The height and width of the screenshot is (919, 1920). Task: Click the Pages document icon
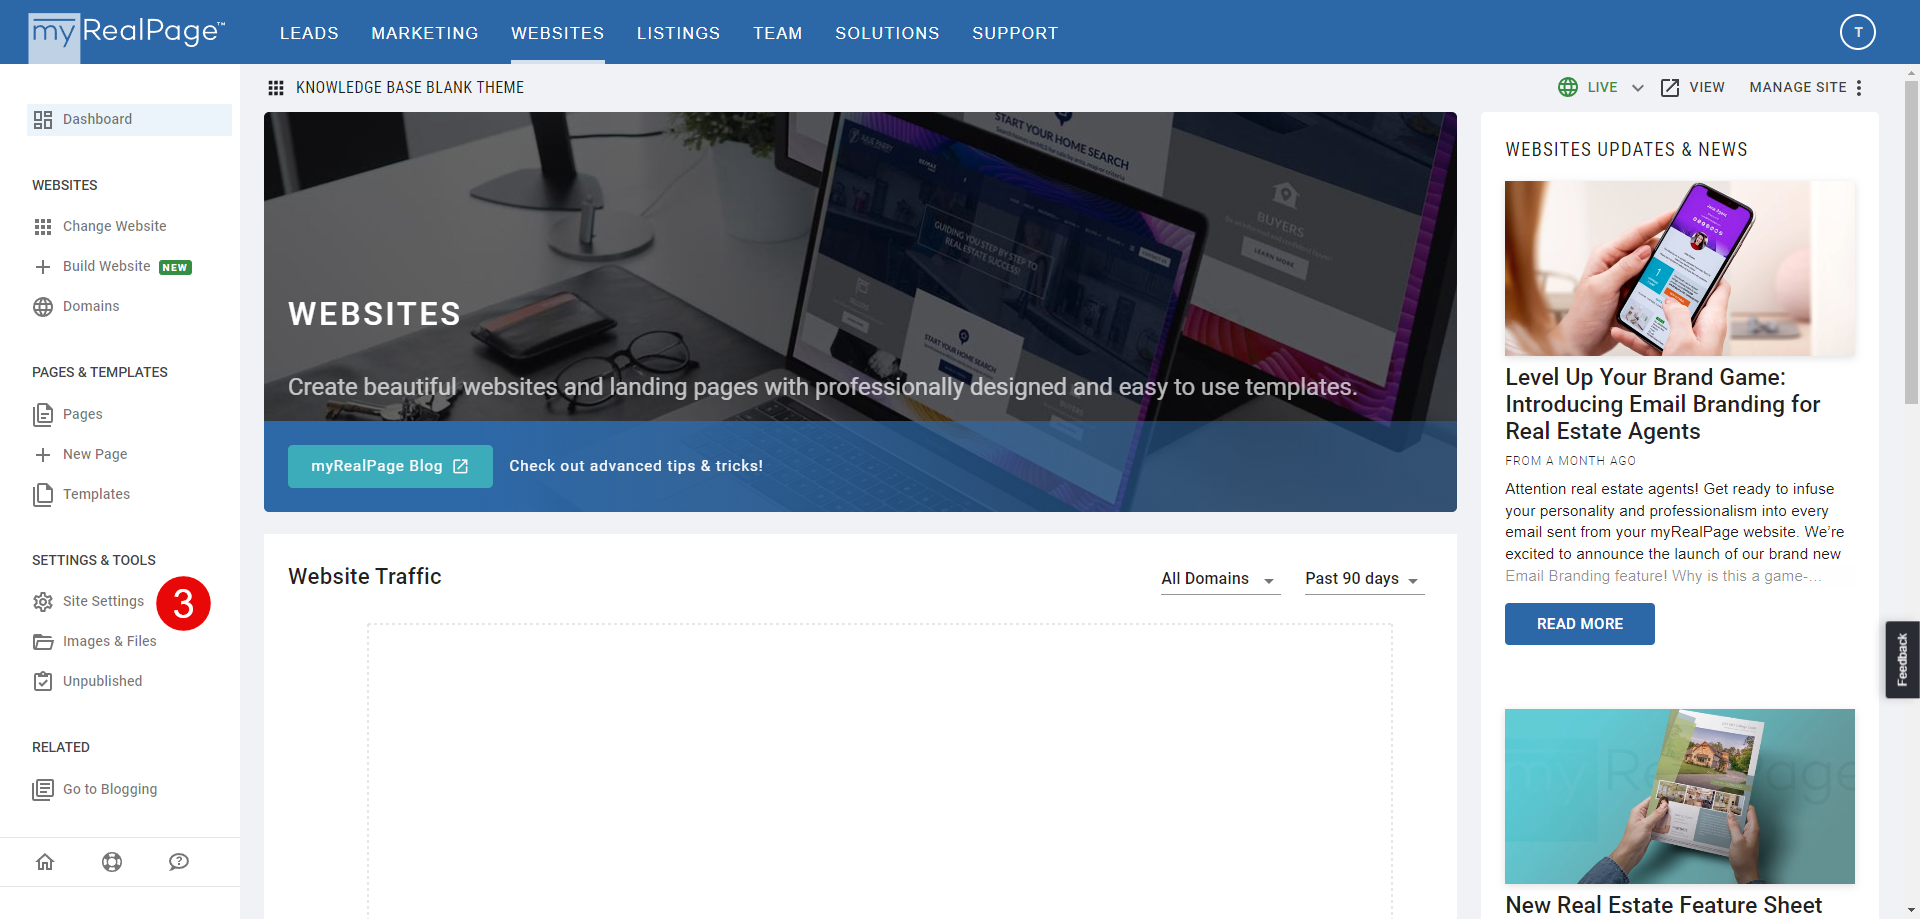tap(43, 414)
